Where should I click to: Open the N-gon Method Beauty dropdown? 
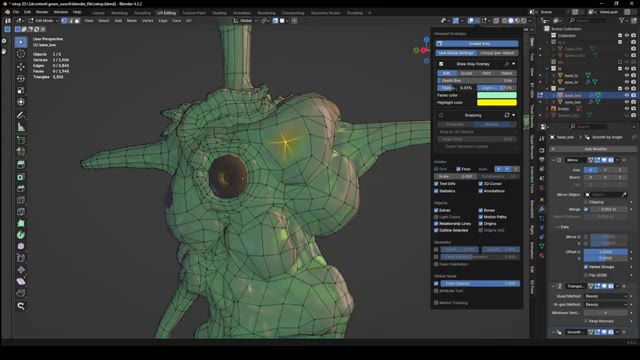coord(606,304)
